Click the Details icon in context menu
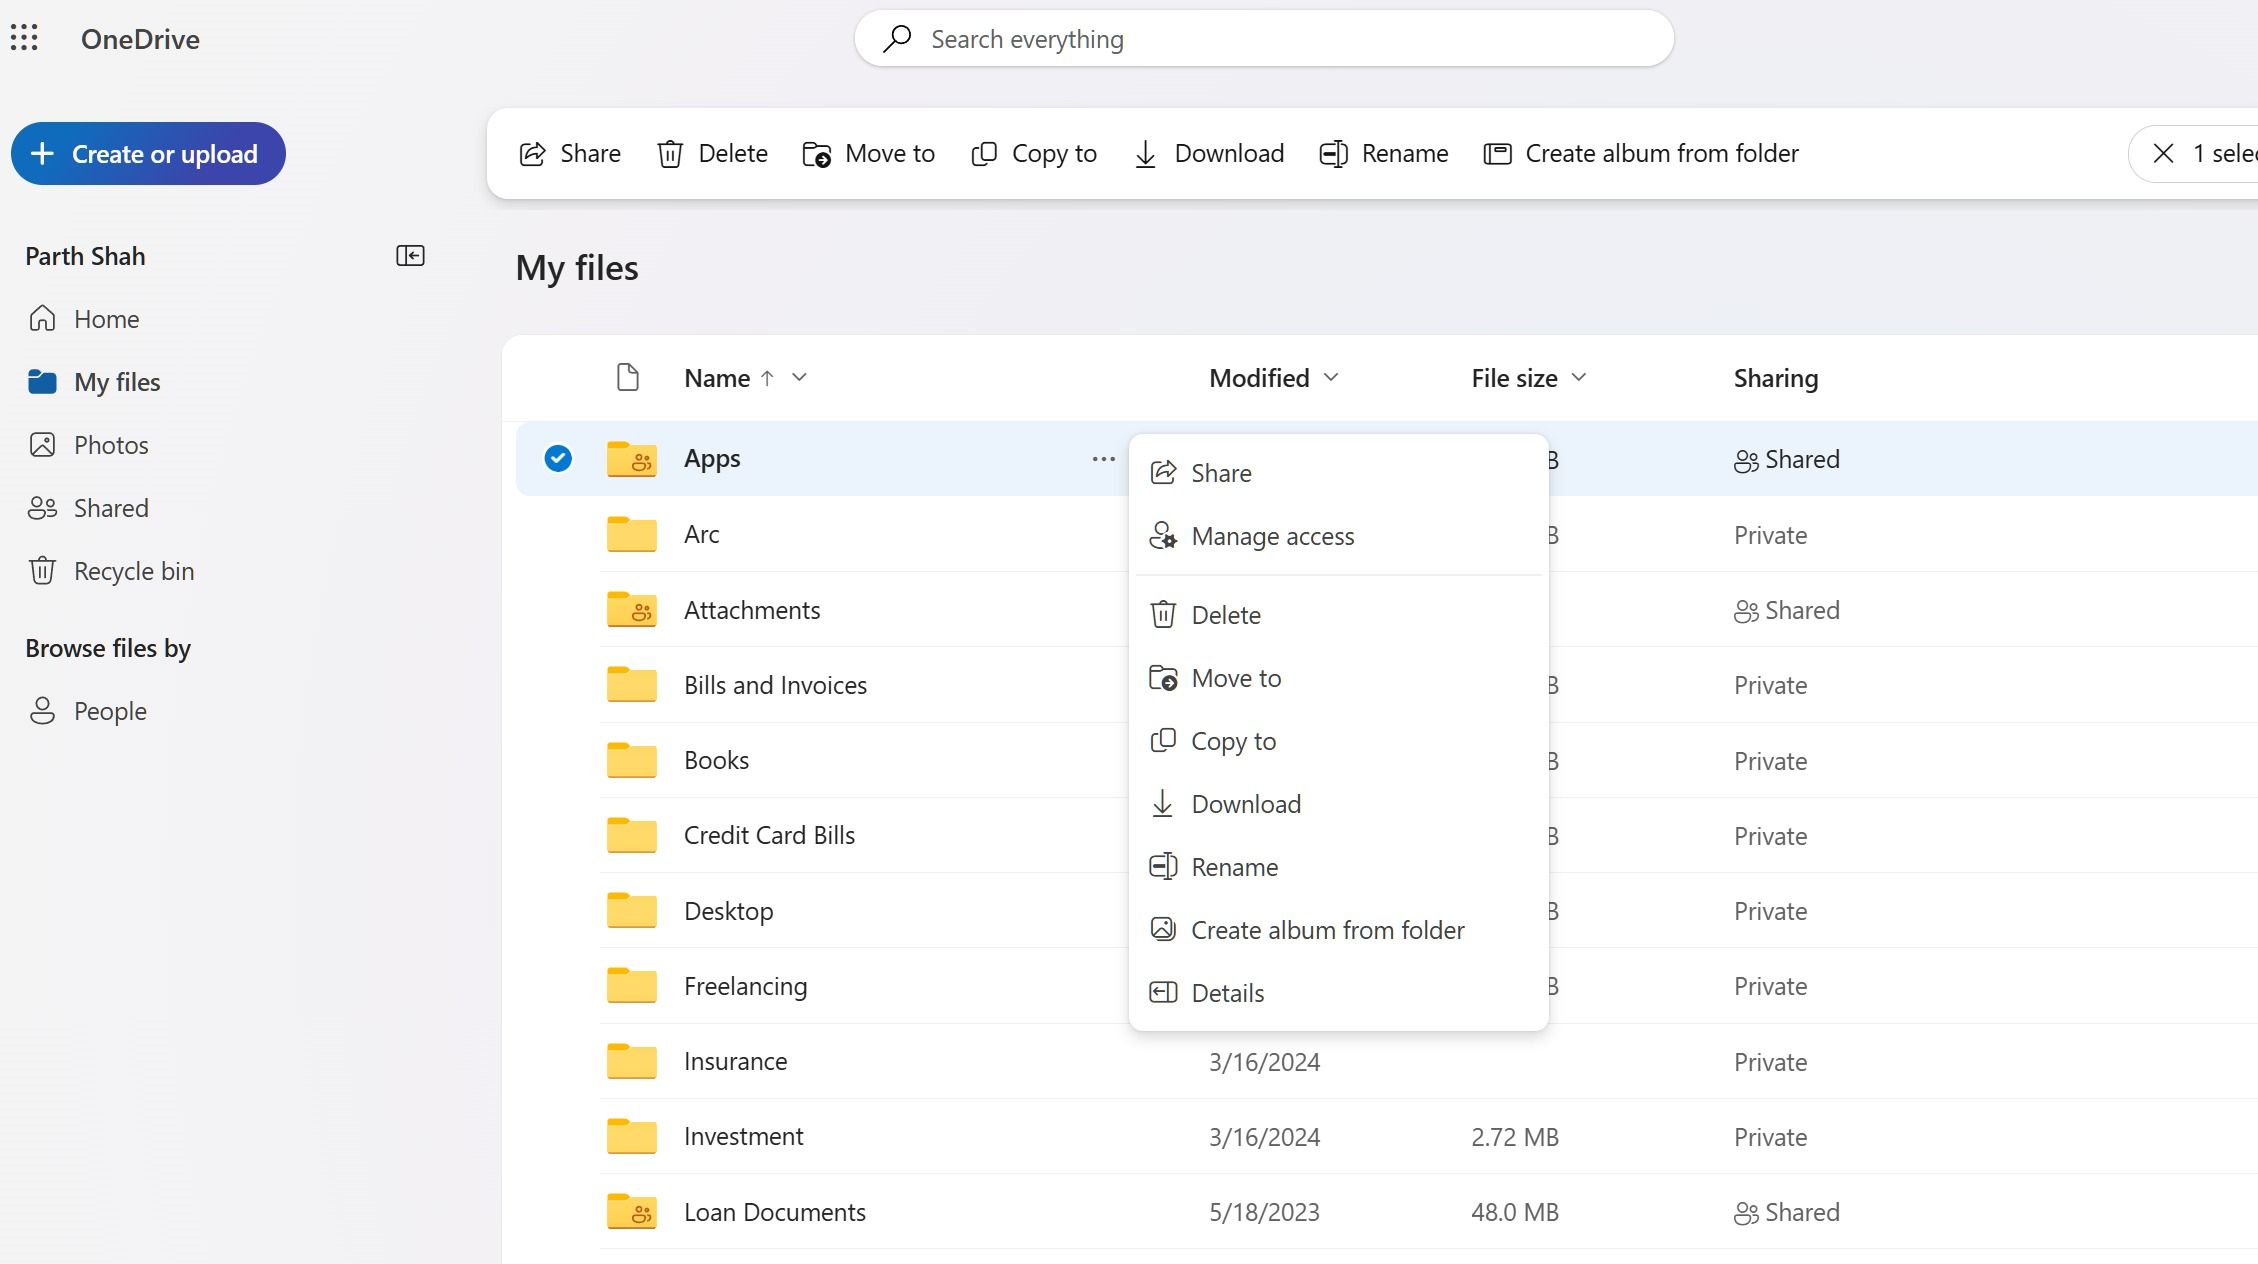This screenshot has width=2258, height=1264. (1163, 993)
